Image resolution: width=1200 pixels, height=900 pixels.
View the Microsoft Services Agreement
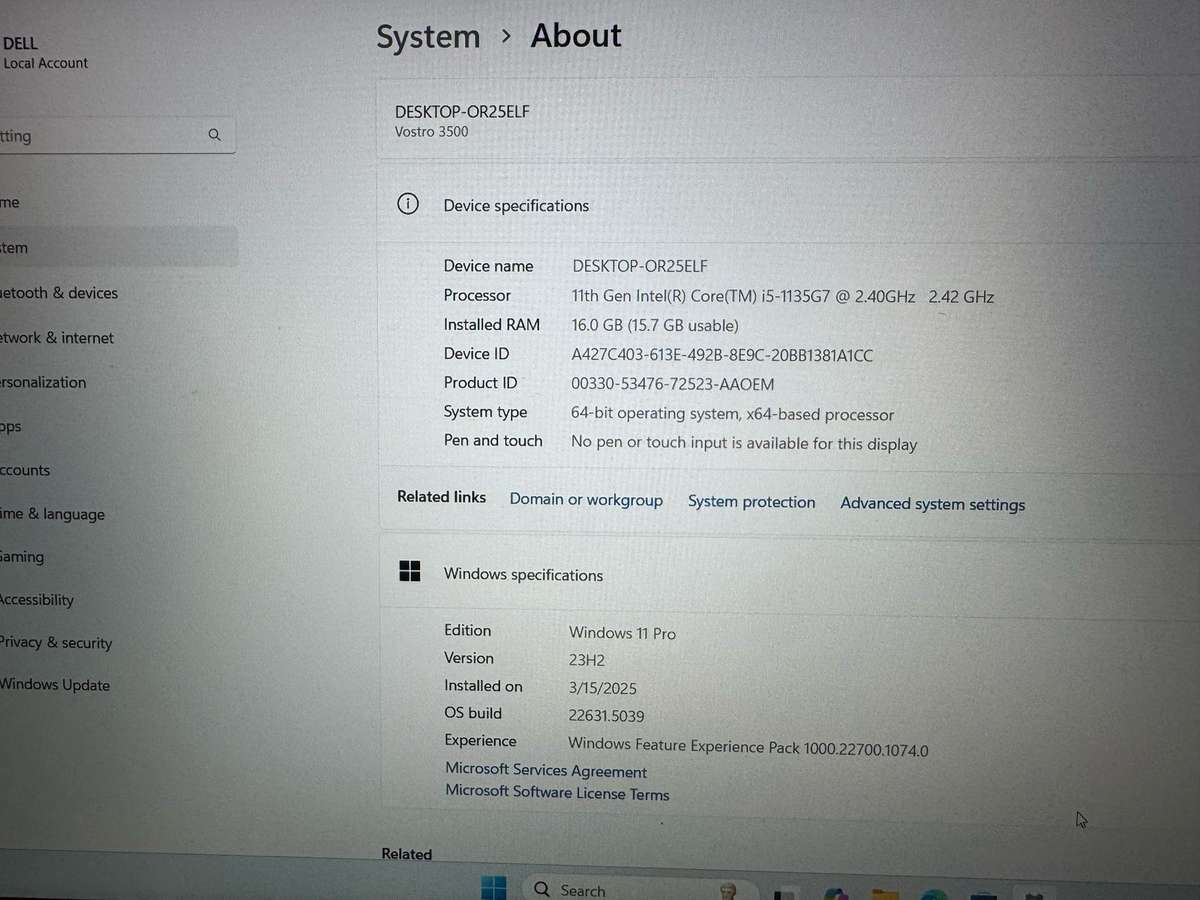[545, 770]
